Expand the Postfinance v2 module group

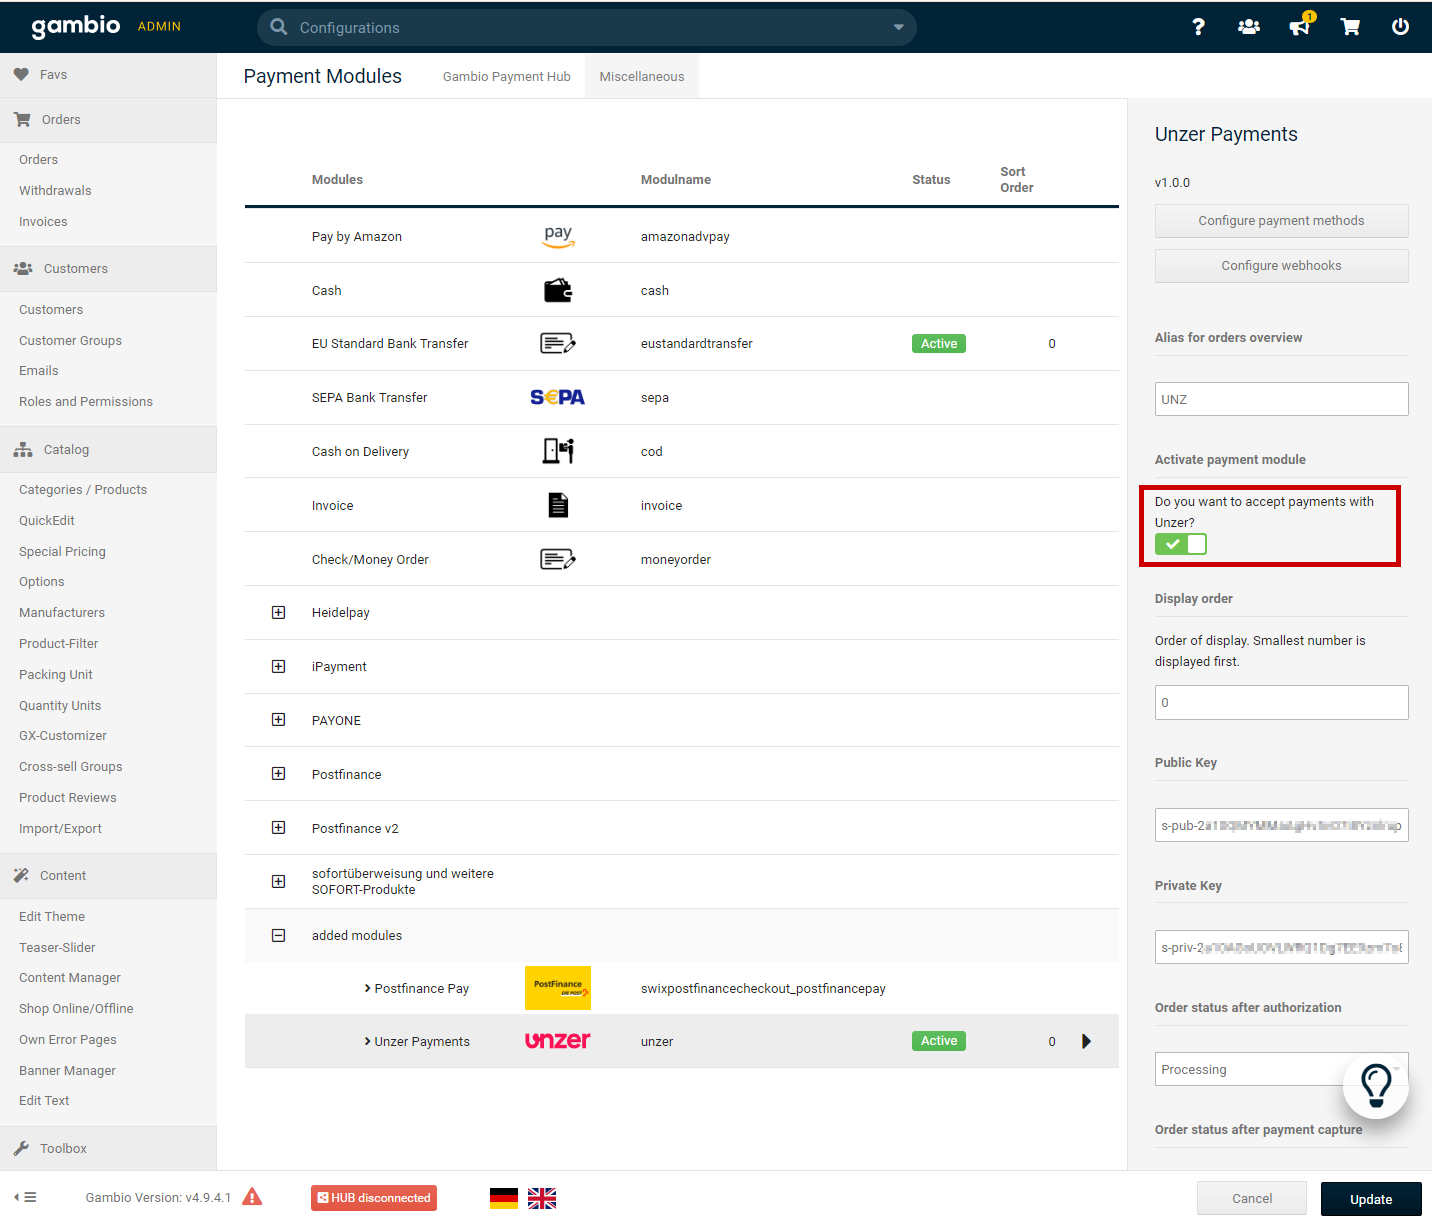click(x=279, y=828)
